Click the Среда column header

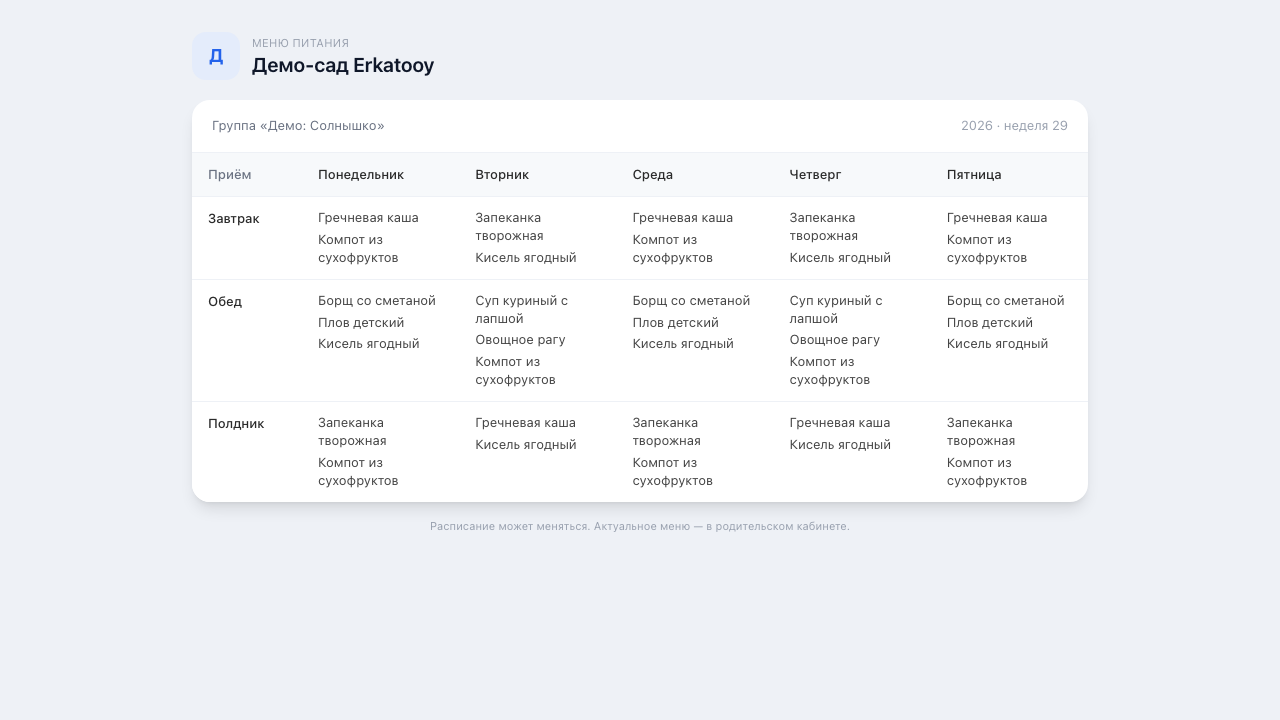(653, 175)
